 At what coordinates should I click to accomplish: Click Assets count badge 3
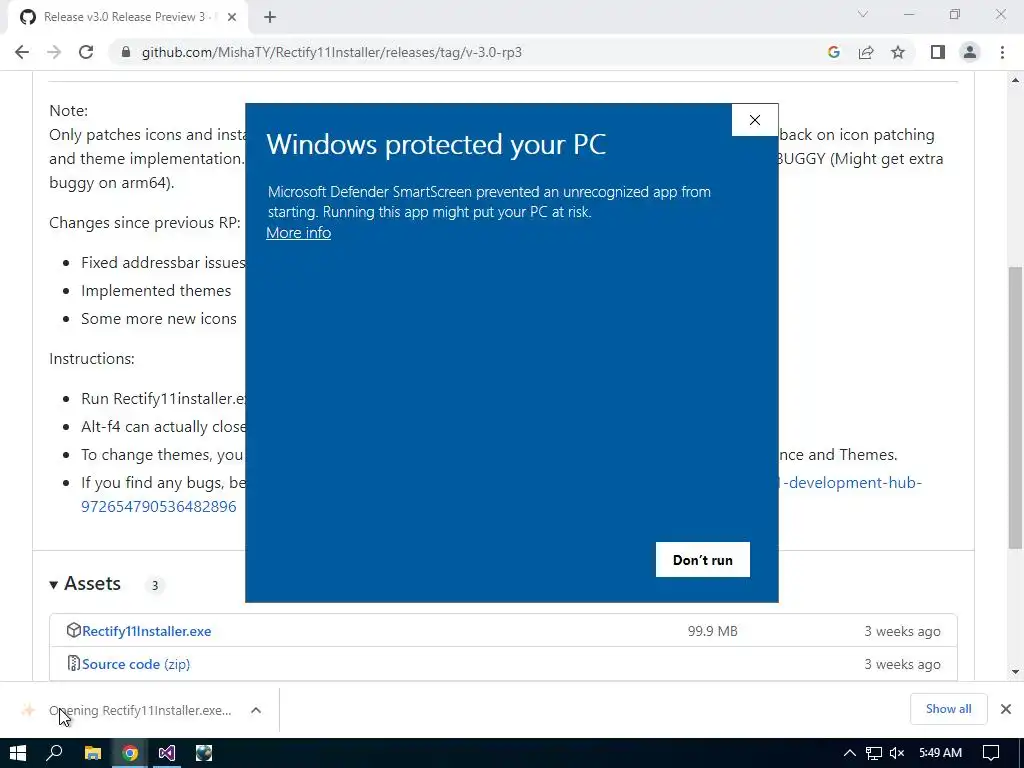point(155,585)
